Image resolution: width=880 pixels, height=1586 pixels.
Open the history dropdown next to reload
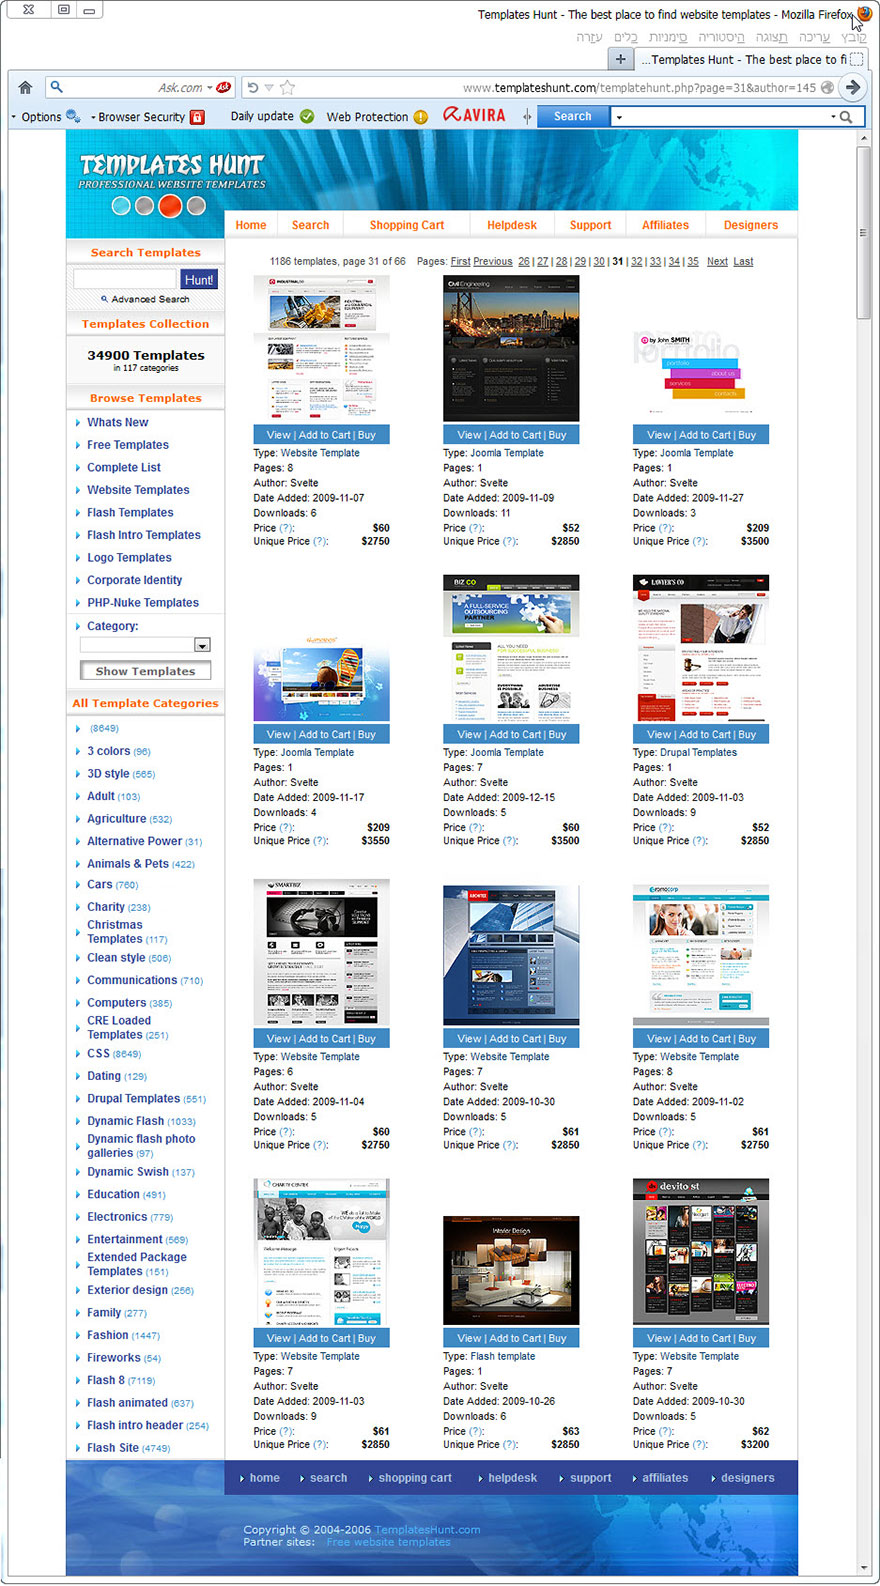[269, 88]
